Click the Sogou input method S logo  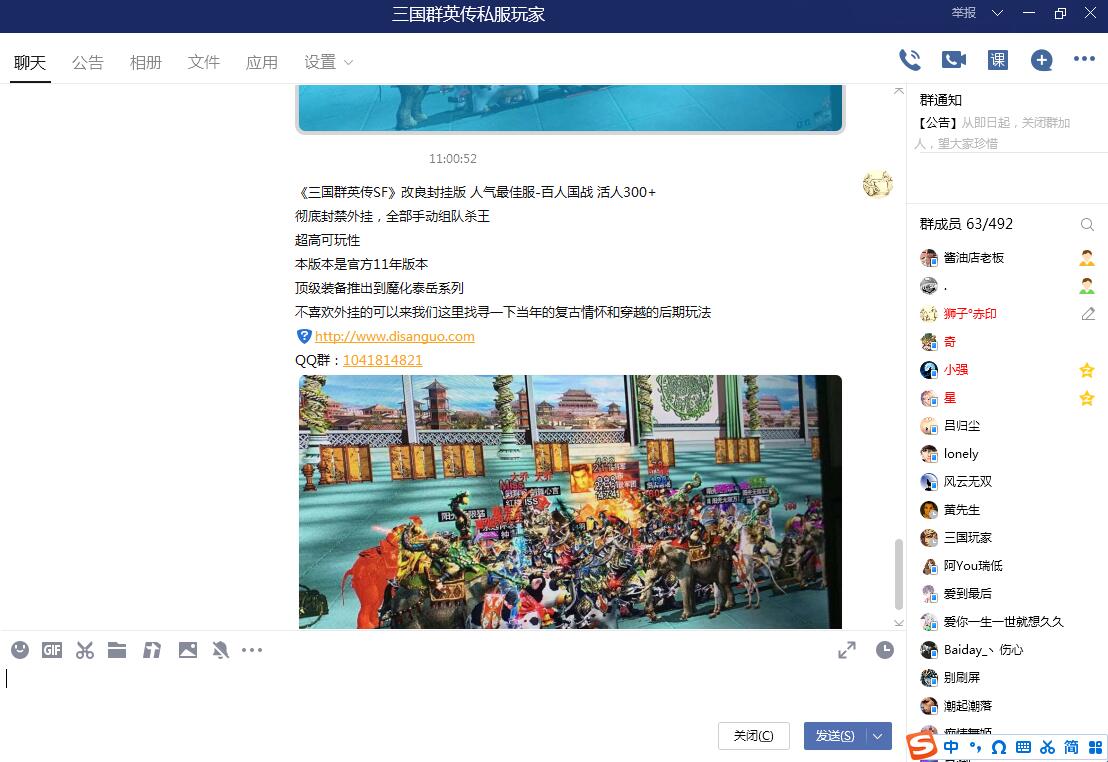coord(922,746)
